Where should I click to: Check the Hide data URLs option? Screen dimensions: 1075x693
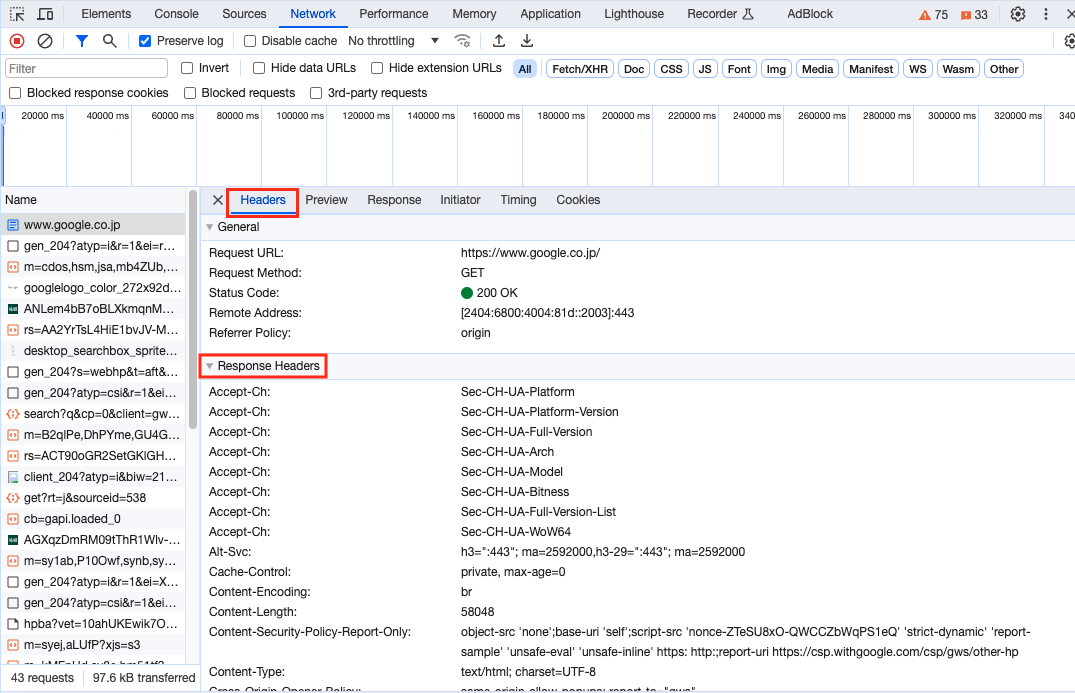tap(259, 68)
